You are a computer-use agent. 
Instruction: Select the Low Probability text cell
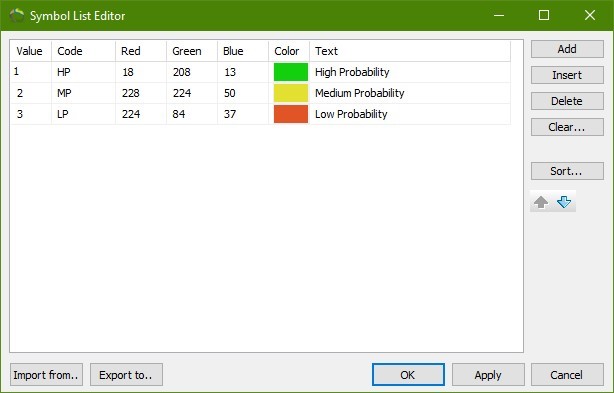(410, 114)
